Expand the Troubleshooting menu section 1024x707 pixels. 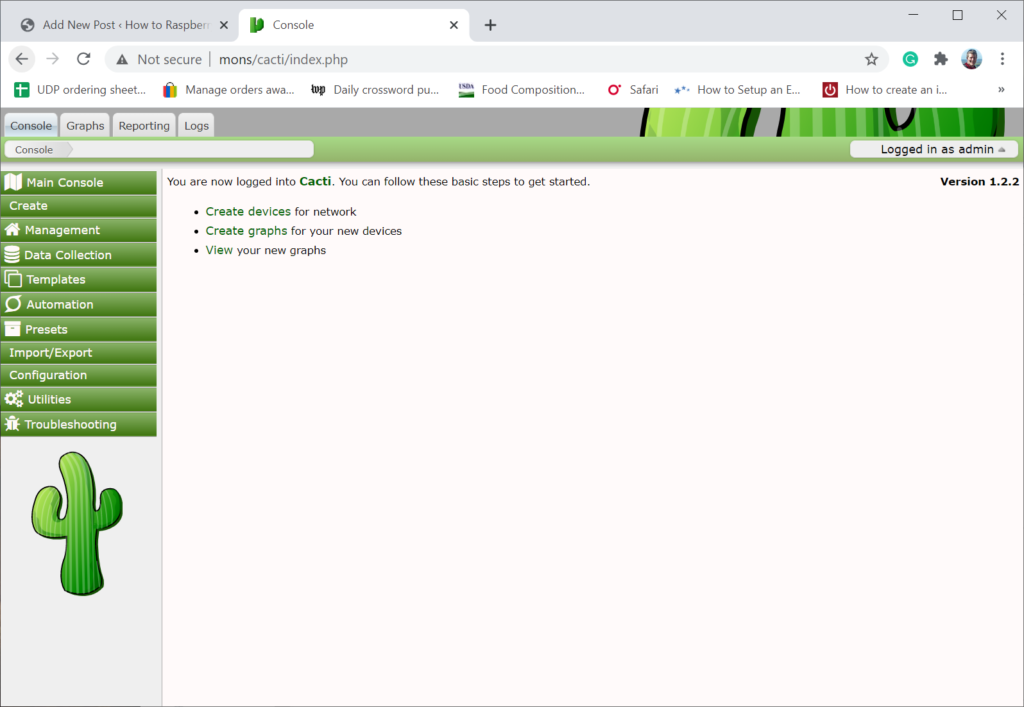(79, 424)
